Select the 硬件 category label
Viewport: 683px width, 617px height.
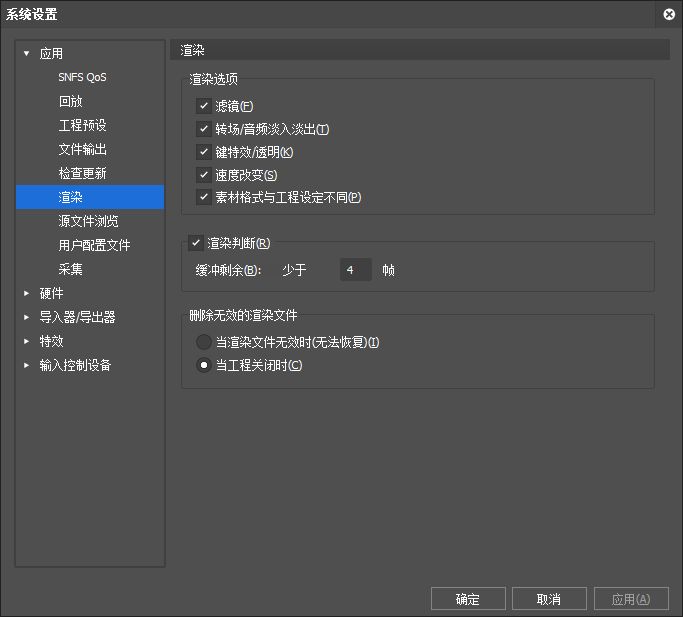pos(51,293)
